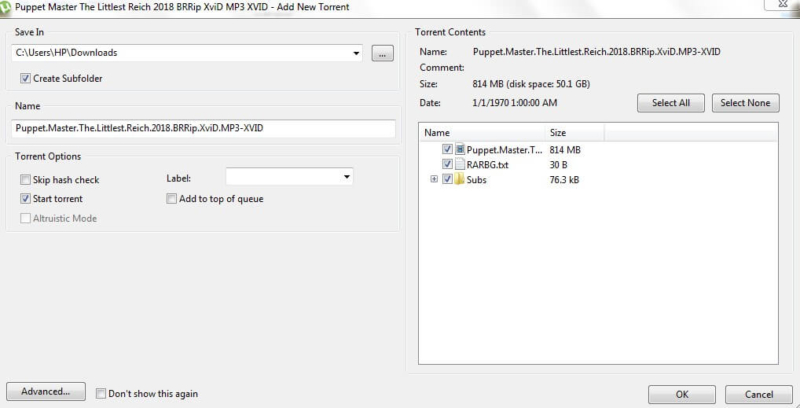800x408 pixels.
Task: Open the Save In path dropdown
Action: pos(356,53)
